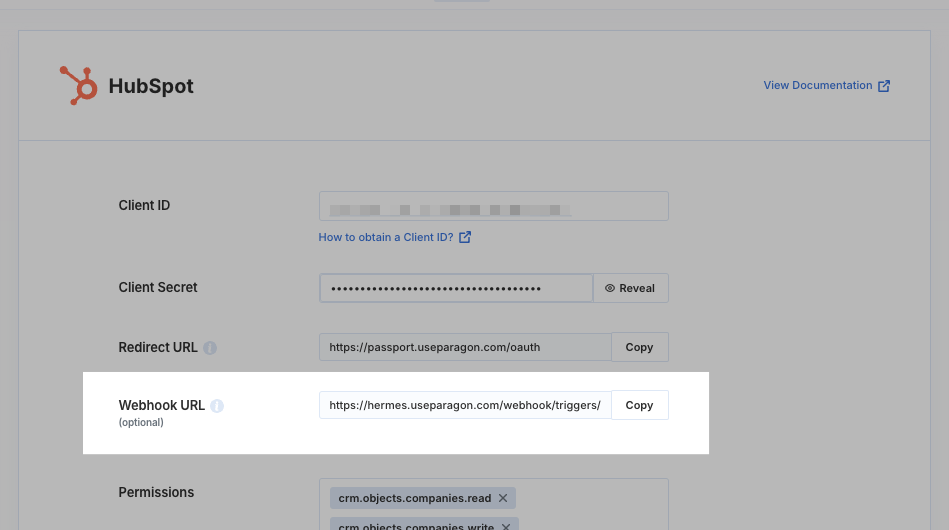The image size is (949, 530).
Task: Click the Client Secret label
Action: pyautogui.click(x=158, y=287)
